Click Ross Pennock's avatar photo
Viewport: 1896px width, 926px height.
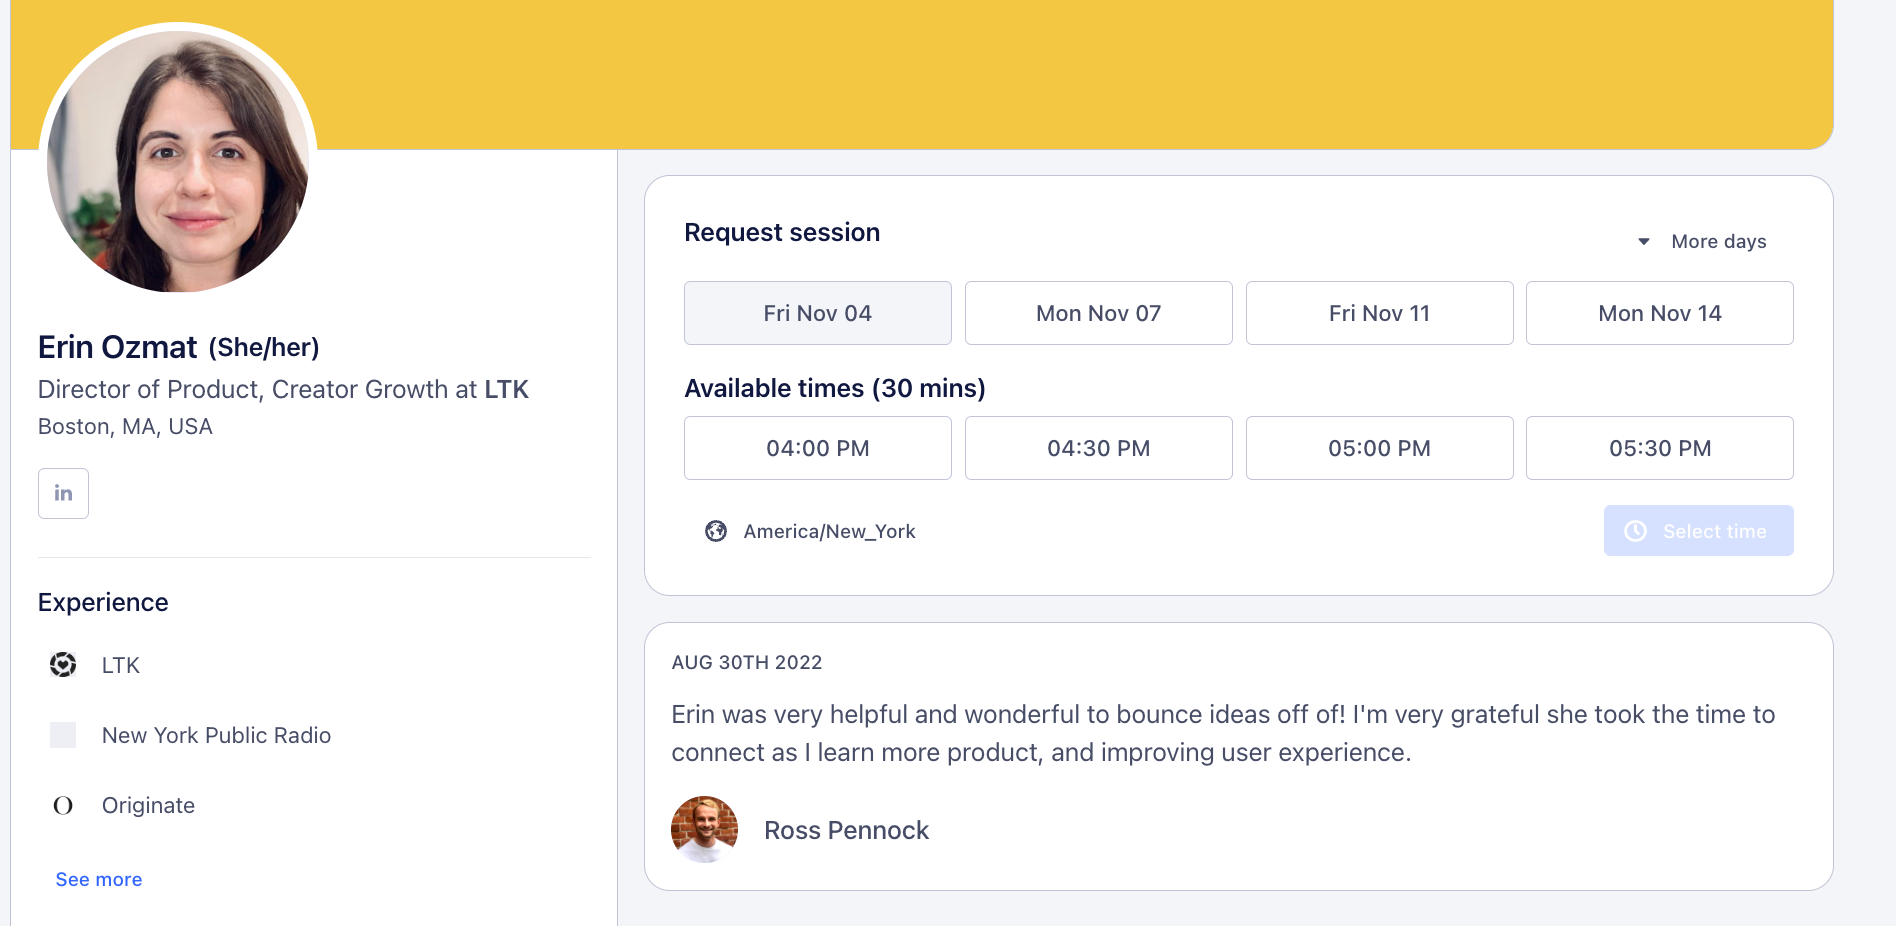[703, 829]
